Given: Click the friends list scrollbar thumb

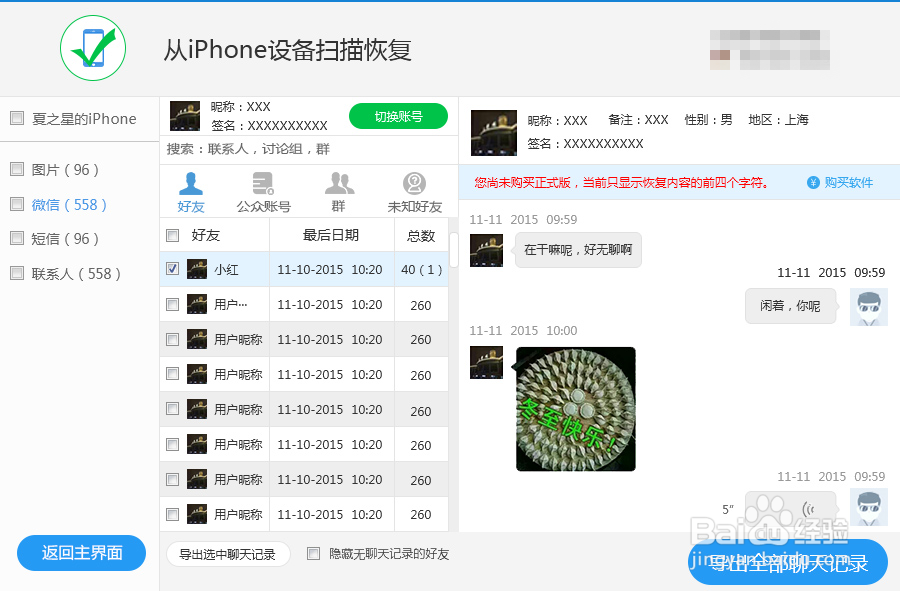Looking at the screenshot, I should (x=453, y=250).
